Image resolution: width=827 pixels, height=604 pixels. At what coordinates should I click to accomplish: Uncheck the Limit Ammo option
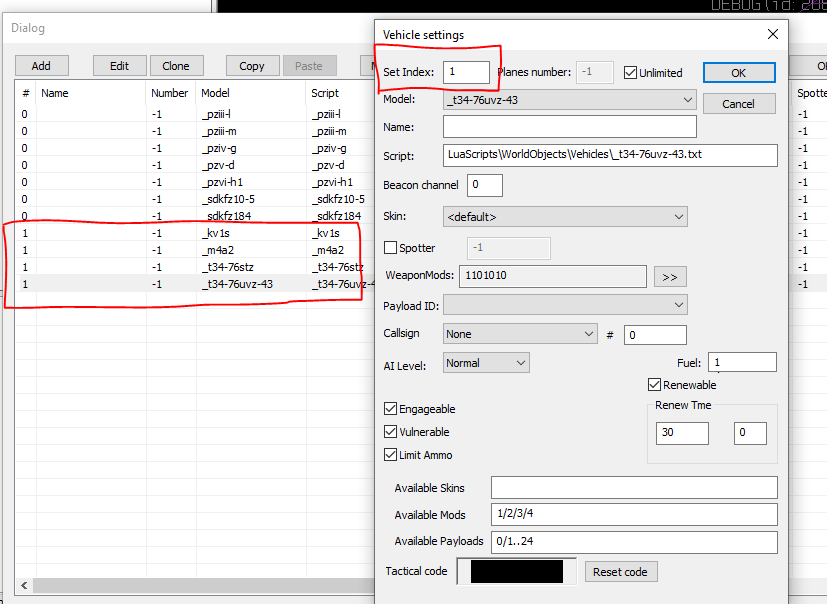(391, 455)
